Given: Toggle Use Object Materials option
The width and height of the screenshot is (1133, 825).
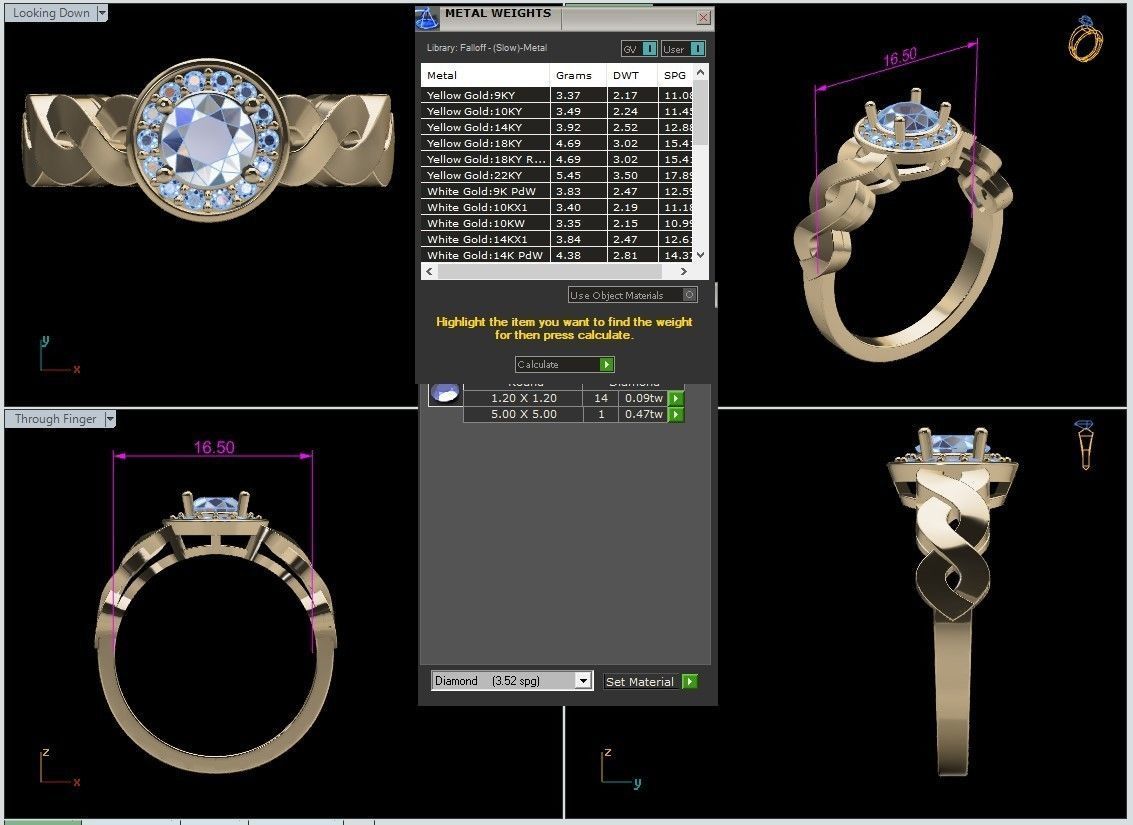Looking at the screenshot, I should [x=632, y=295].
